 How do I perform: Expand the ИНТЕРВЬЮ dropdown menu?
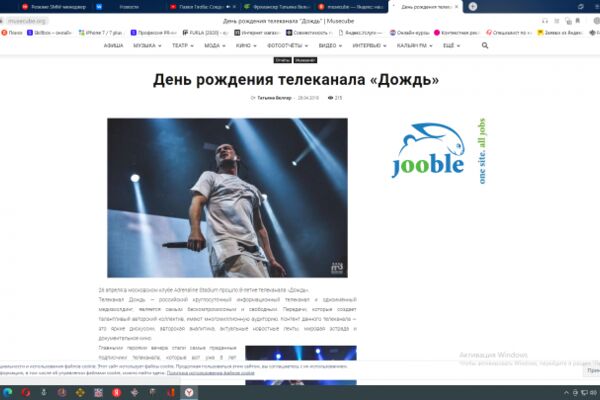tap(369, 46)
